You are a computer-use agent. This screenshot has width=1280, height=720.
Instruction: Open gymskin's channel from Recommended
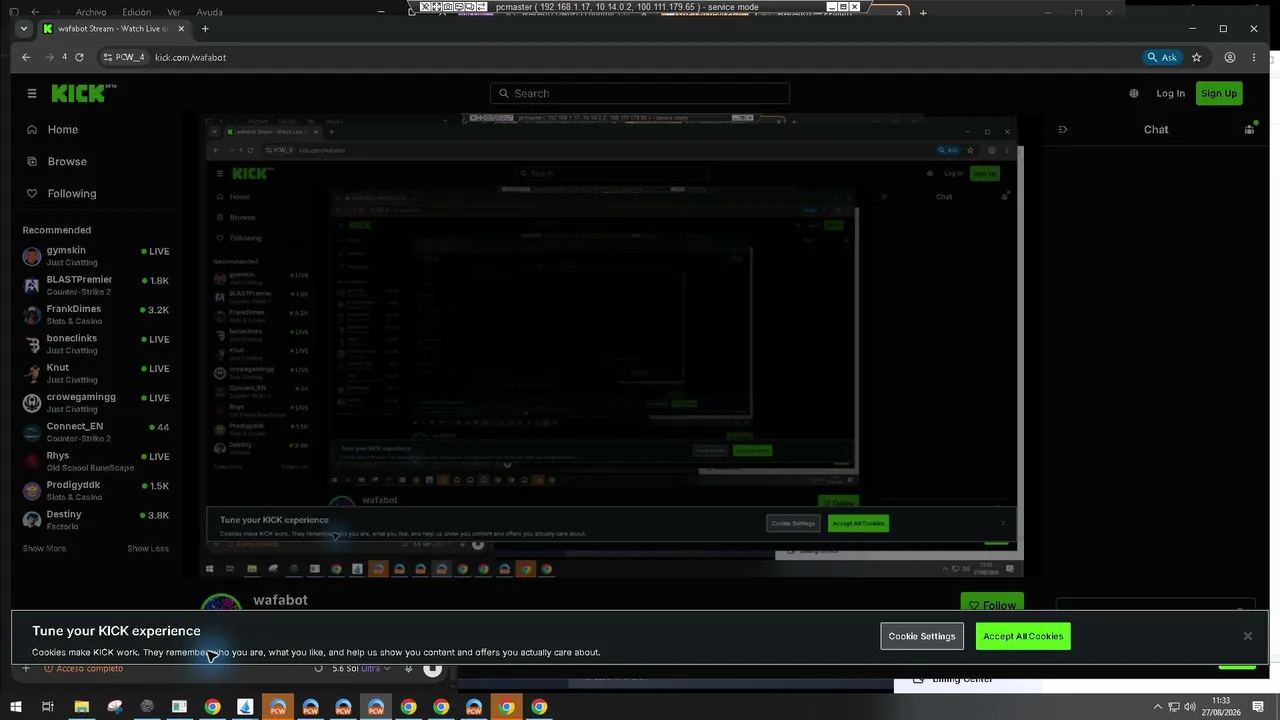97,255
